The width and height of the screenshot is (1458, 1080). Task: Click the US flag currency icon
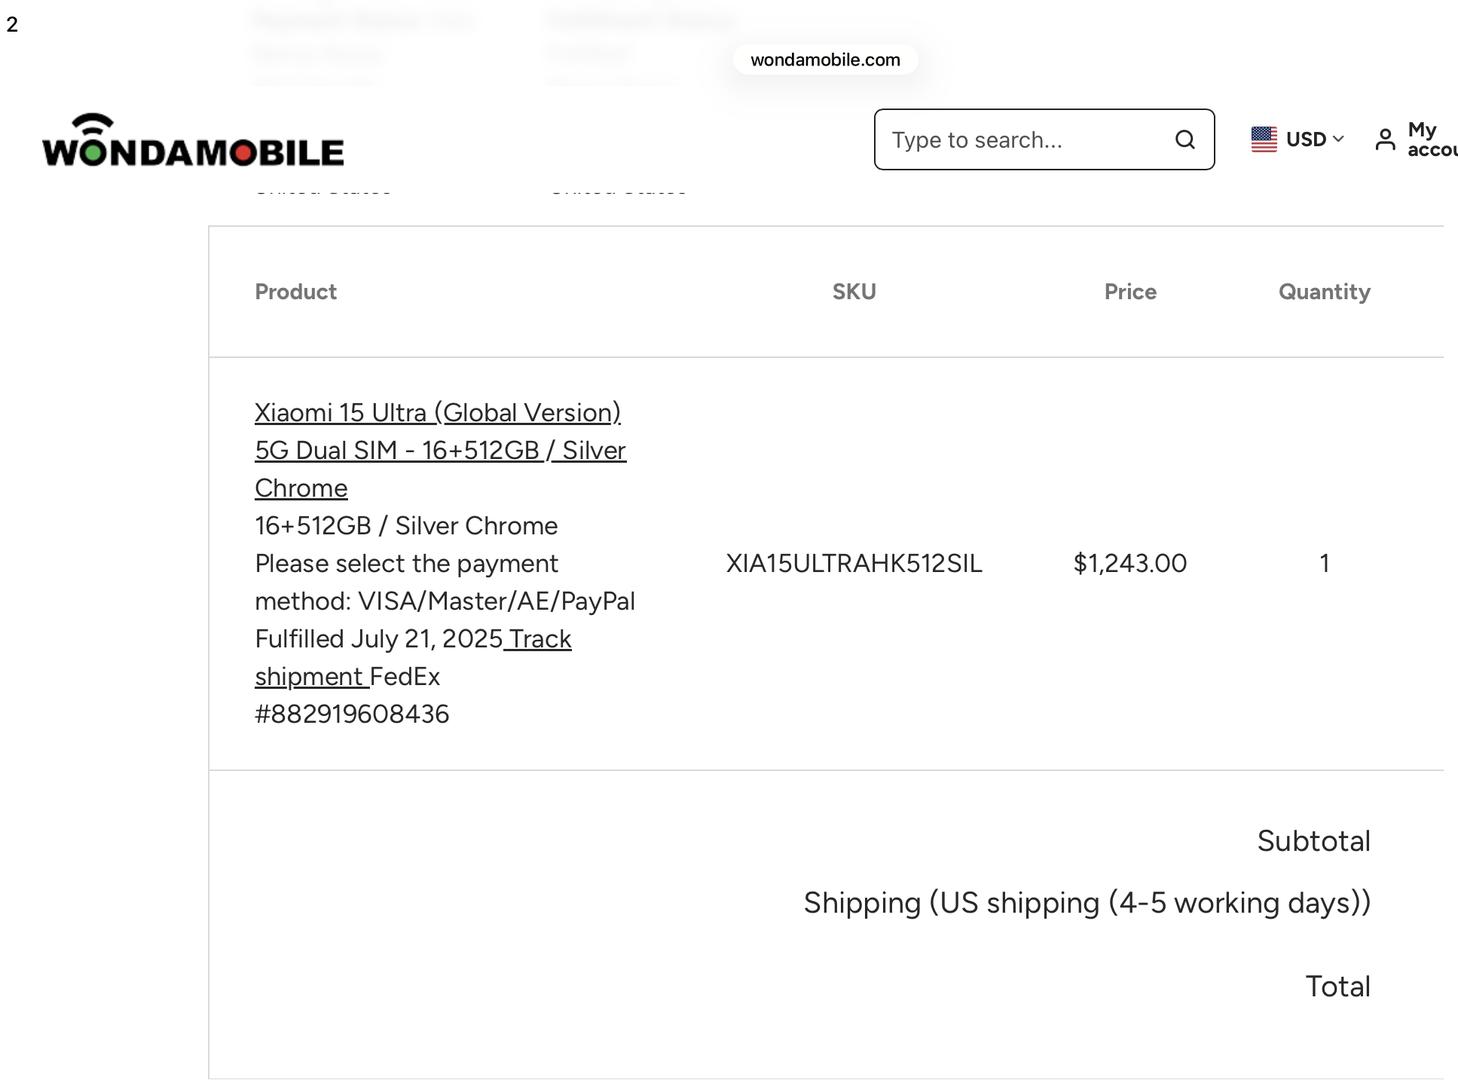click(x=1264, y=139)
